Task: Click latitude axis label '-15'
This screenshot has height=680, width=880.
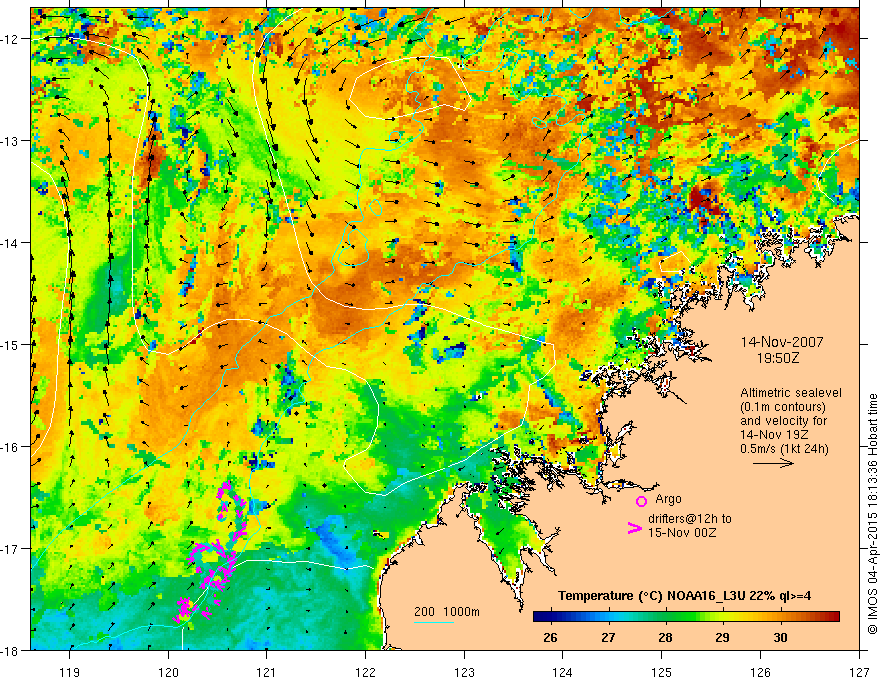Action: [x=11, y=344]
